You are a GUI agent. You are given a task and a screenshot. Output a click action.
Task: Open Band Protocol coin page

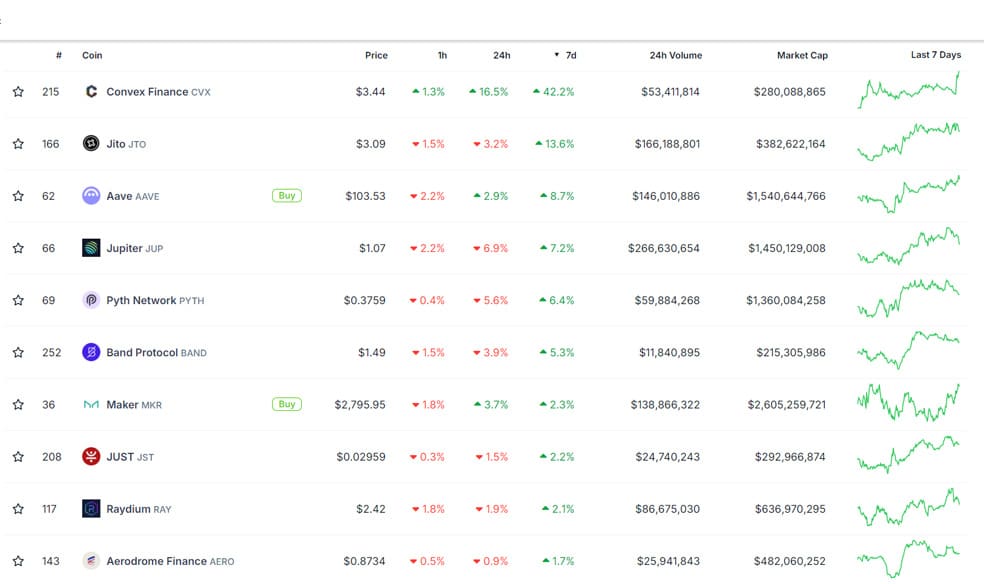pos(156,352)
